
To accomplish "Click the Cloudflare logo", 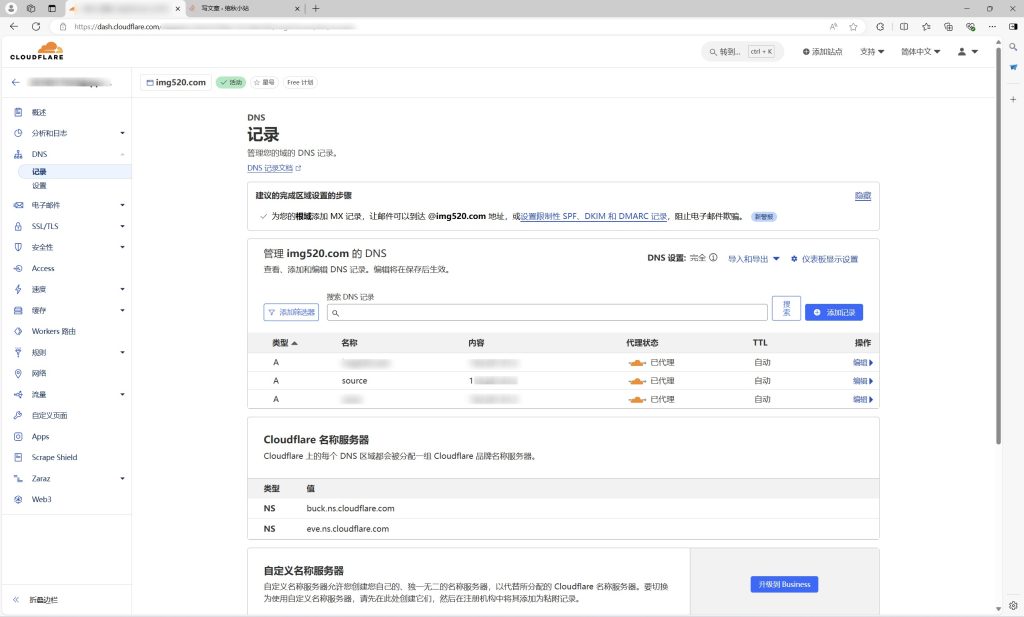I will (37, 51).
